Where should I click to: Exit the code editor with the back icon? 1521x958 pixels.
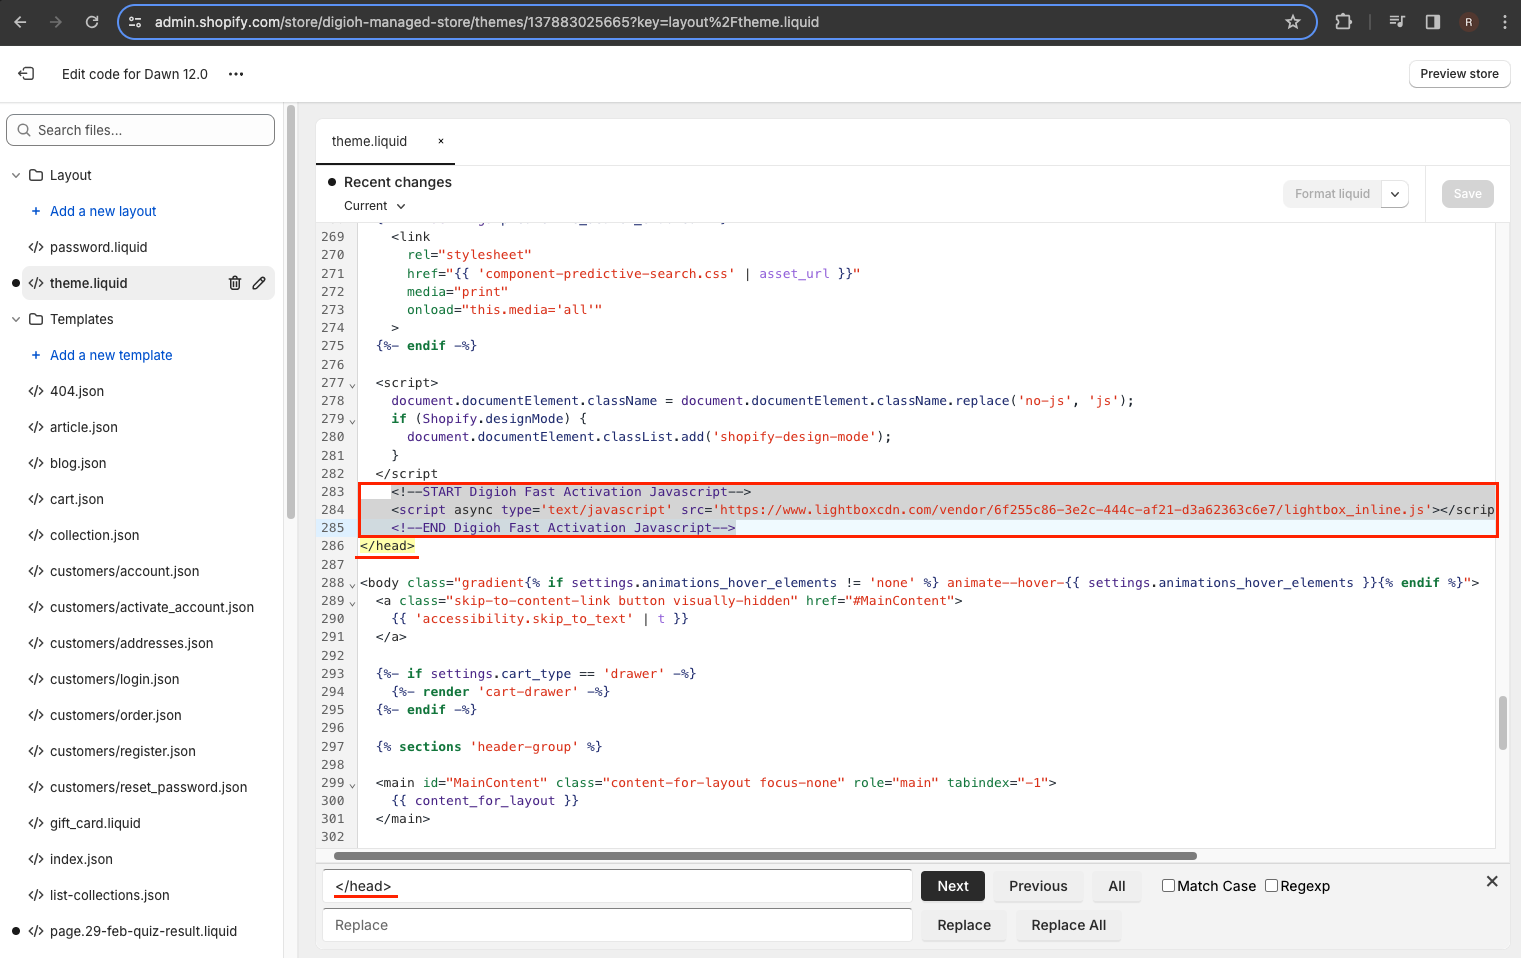(x=27, y=74)
